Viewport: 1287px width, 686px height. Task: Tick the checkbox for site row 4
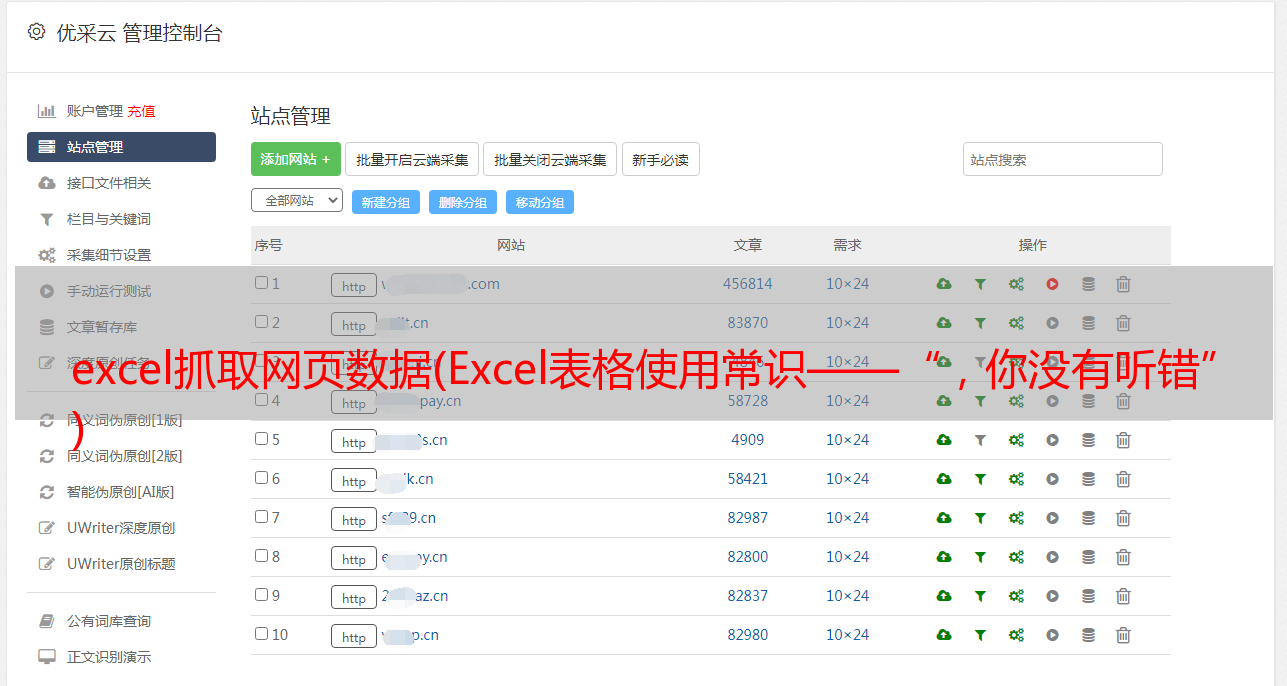pos(261,400)
